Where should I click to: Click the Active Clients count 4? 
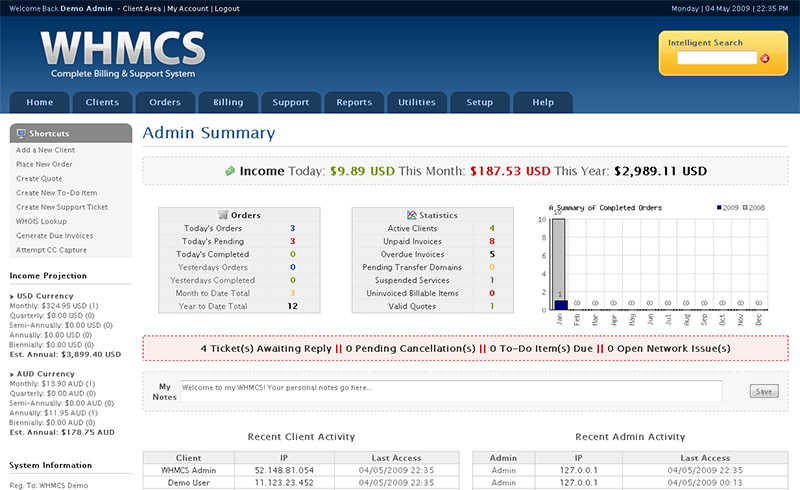492,228
